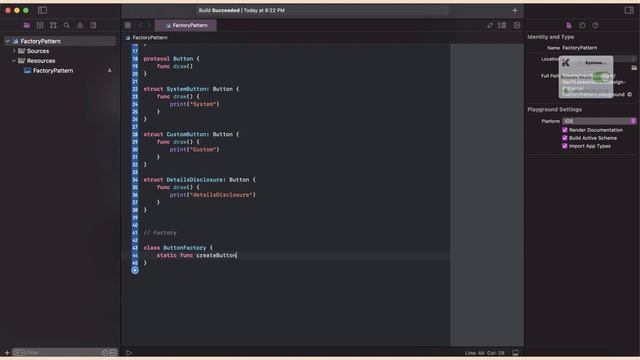Click the Playground Settings heading

554,109
